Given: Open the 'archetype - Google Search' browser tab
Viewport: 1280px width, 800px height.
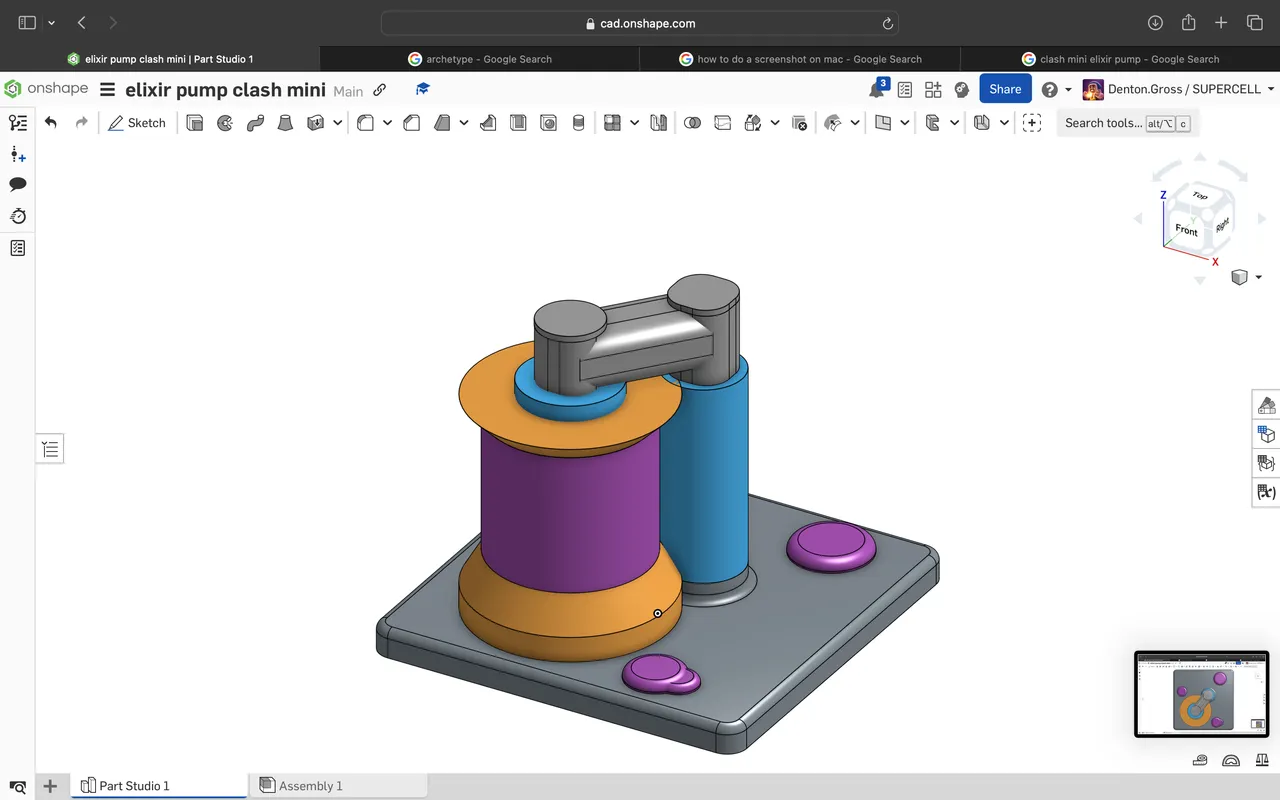Looking at the screenshot, I should click(x=480, y=59).
